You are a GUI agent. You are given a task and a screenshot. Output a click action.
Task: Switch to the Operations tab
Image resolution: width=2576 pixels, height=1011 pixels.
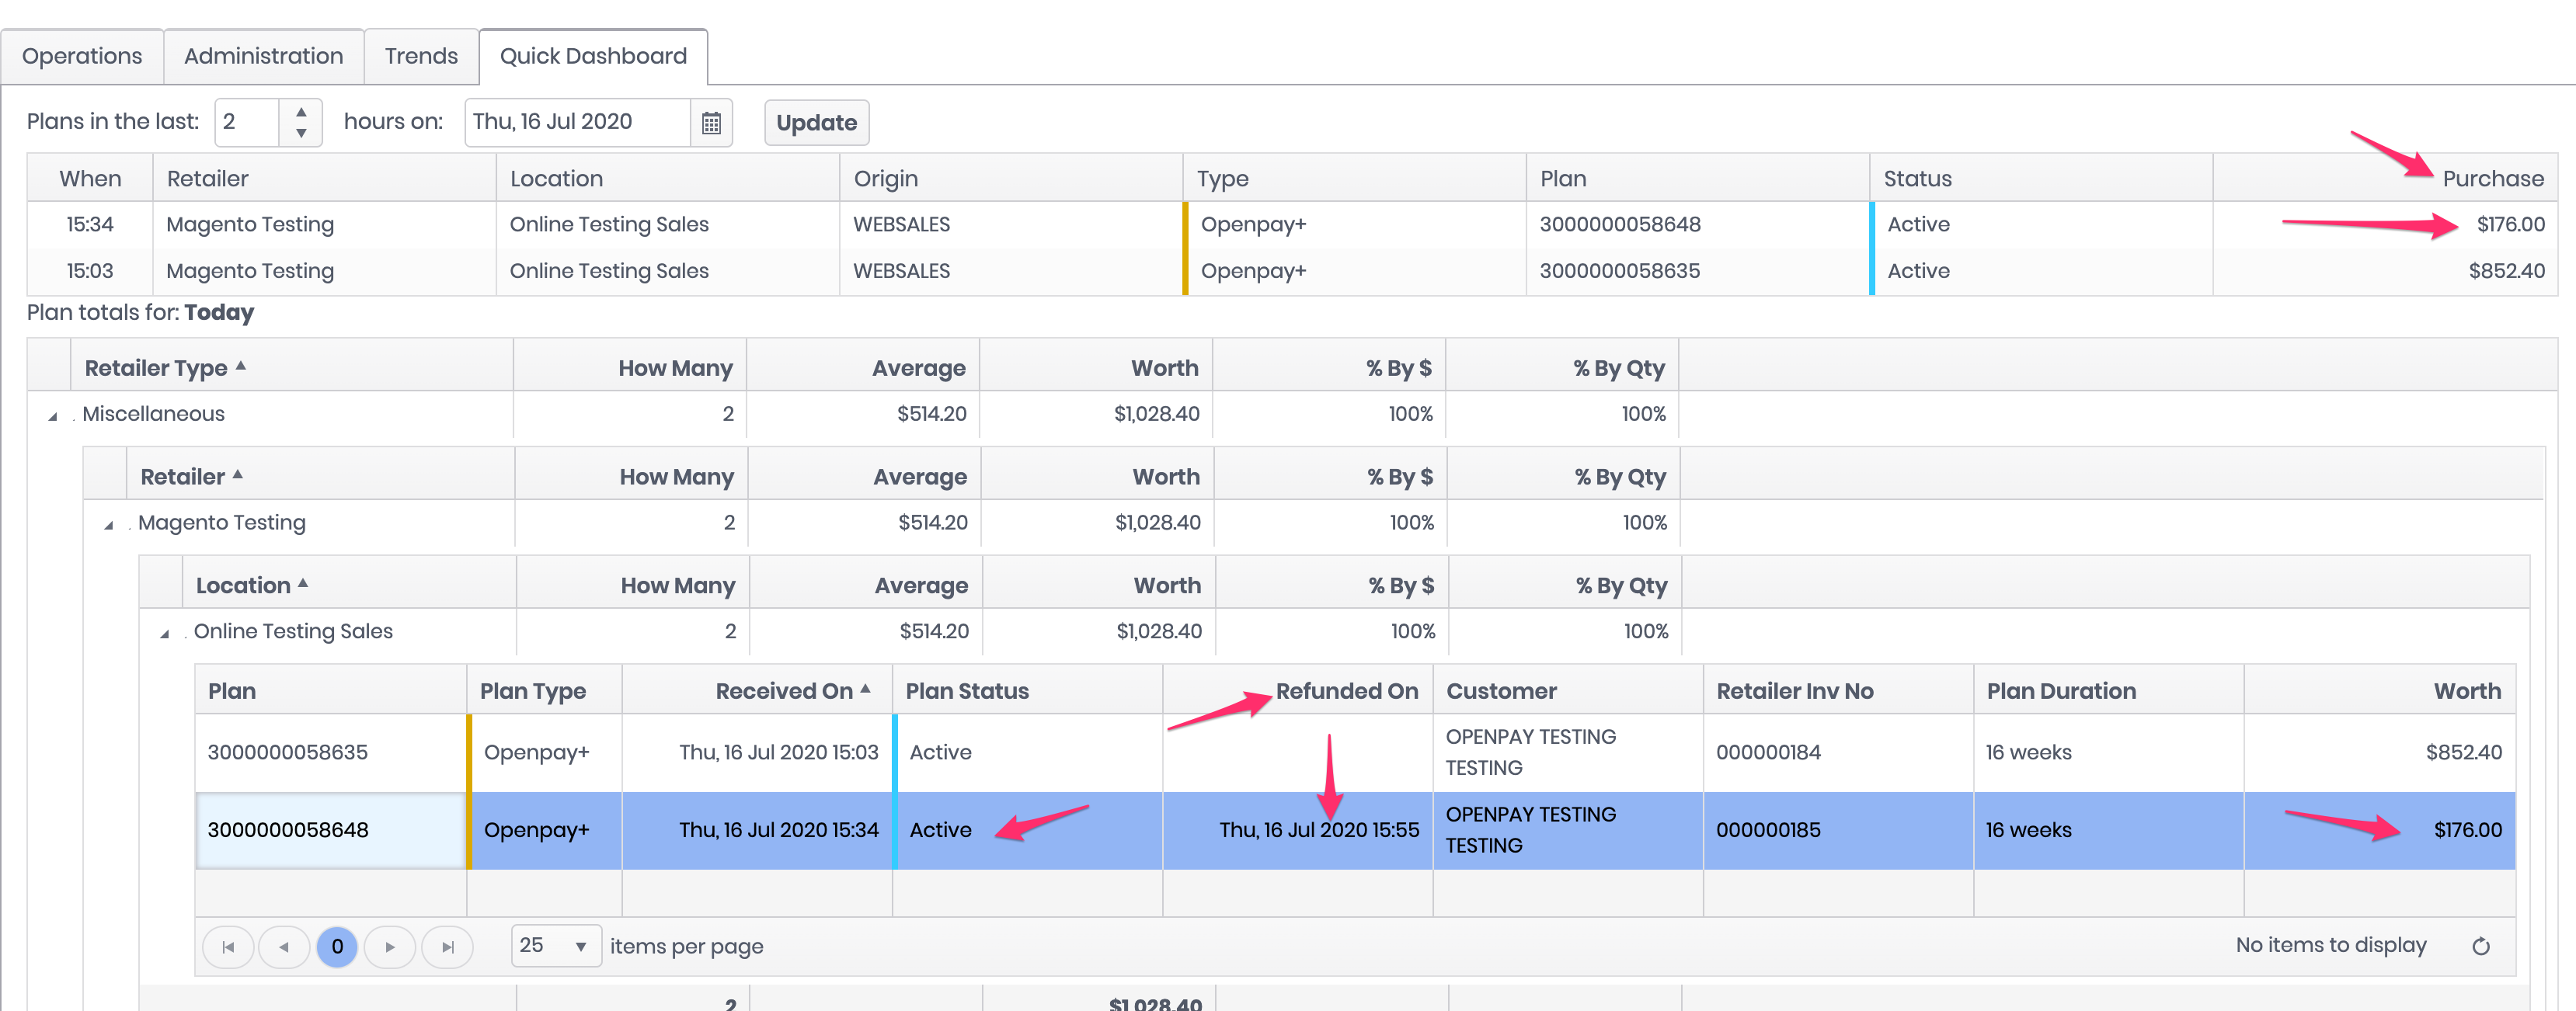coord(82,56)
